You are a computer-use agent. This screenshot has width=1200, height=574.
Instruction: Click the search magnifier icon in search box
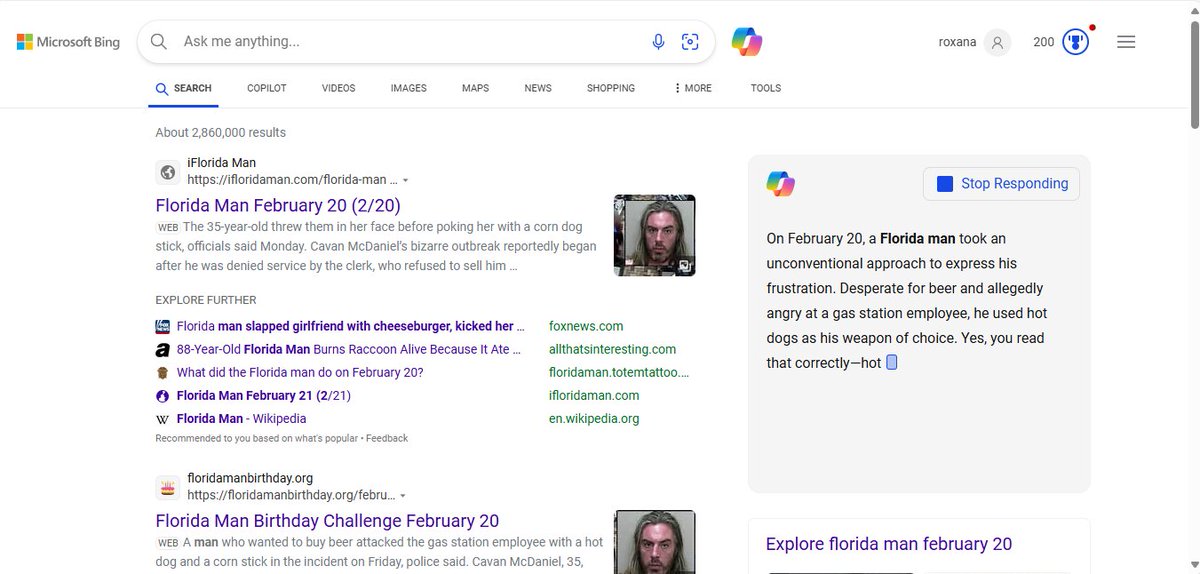pyautogui.click(x=158, y=42)
